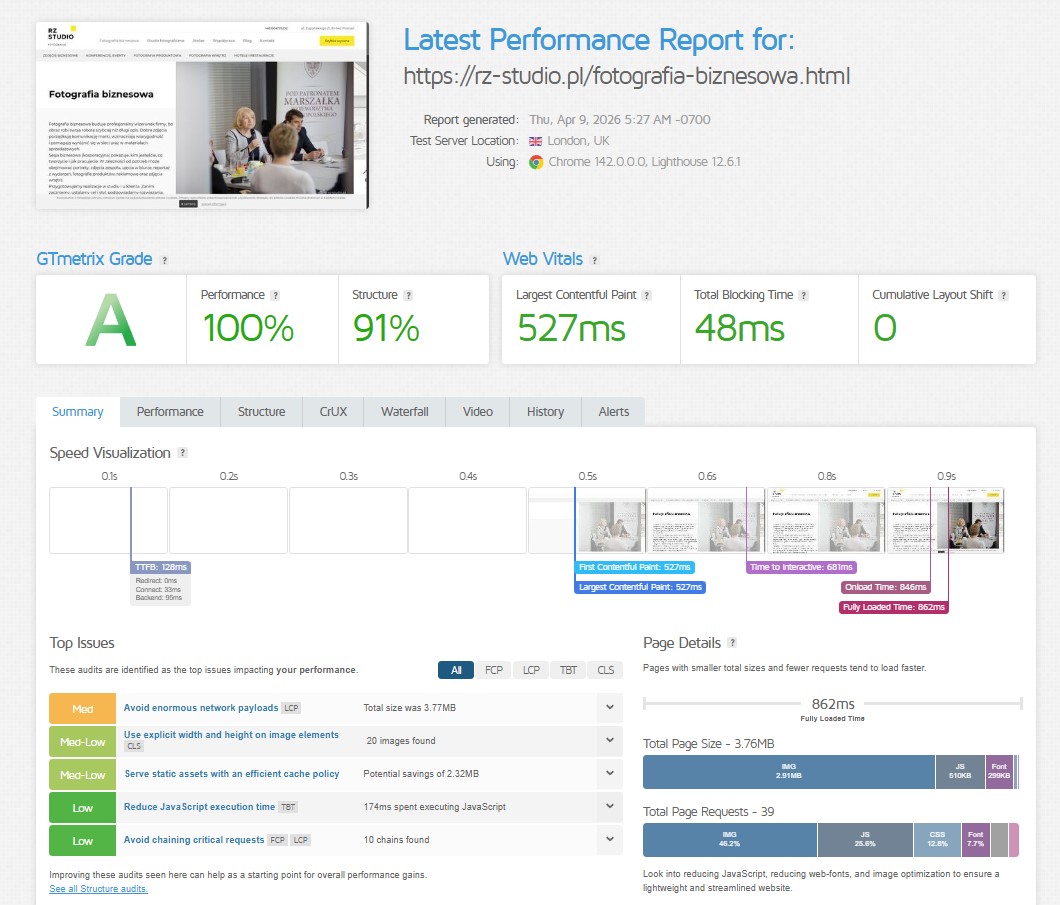
Task: Click Speed Visualization help icon
Action: click(x=182, y=453)
